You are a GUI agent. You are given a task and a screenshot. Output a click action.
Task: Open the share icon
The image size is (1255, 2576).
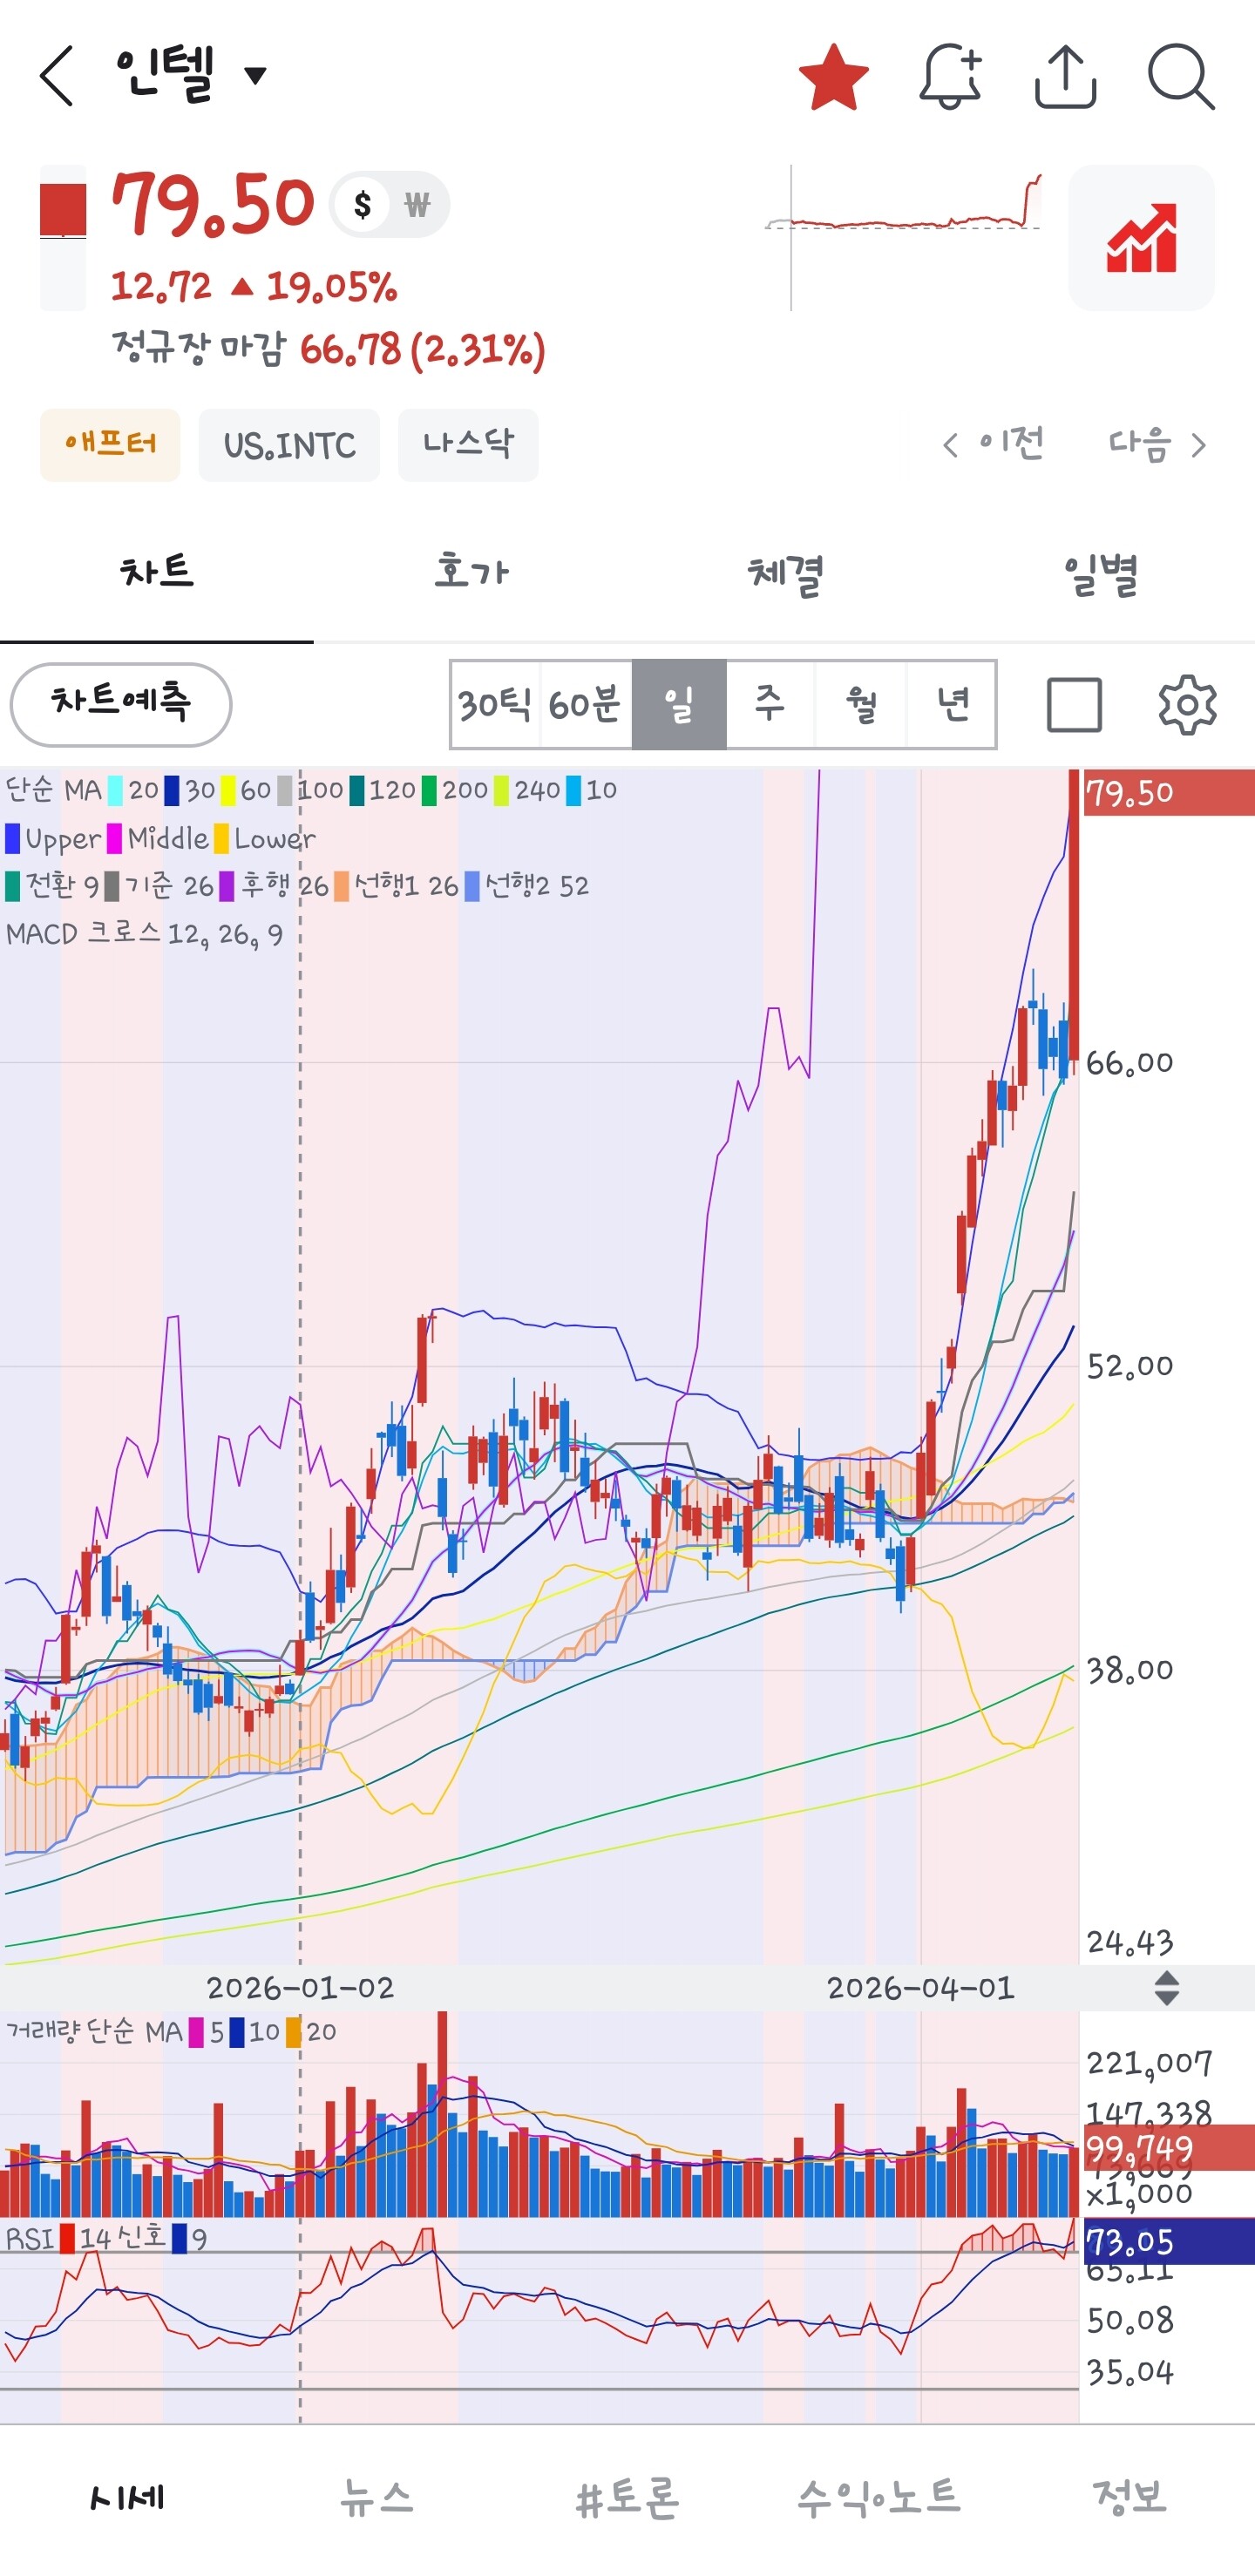coord(1065,76)
